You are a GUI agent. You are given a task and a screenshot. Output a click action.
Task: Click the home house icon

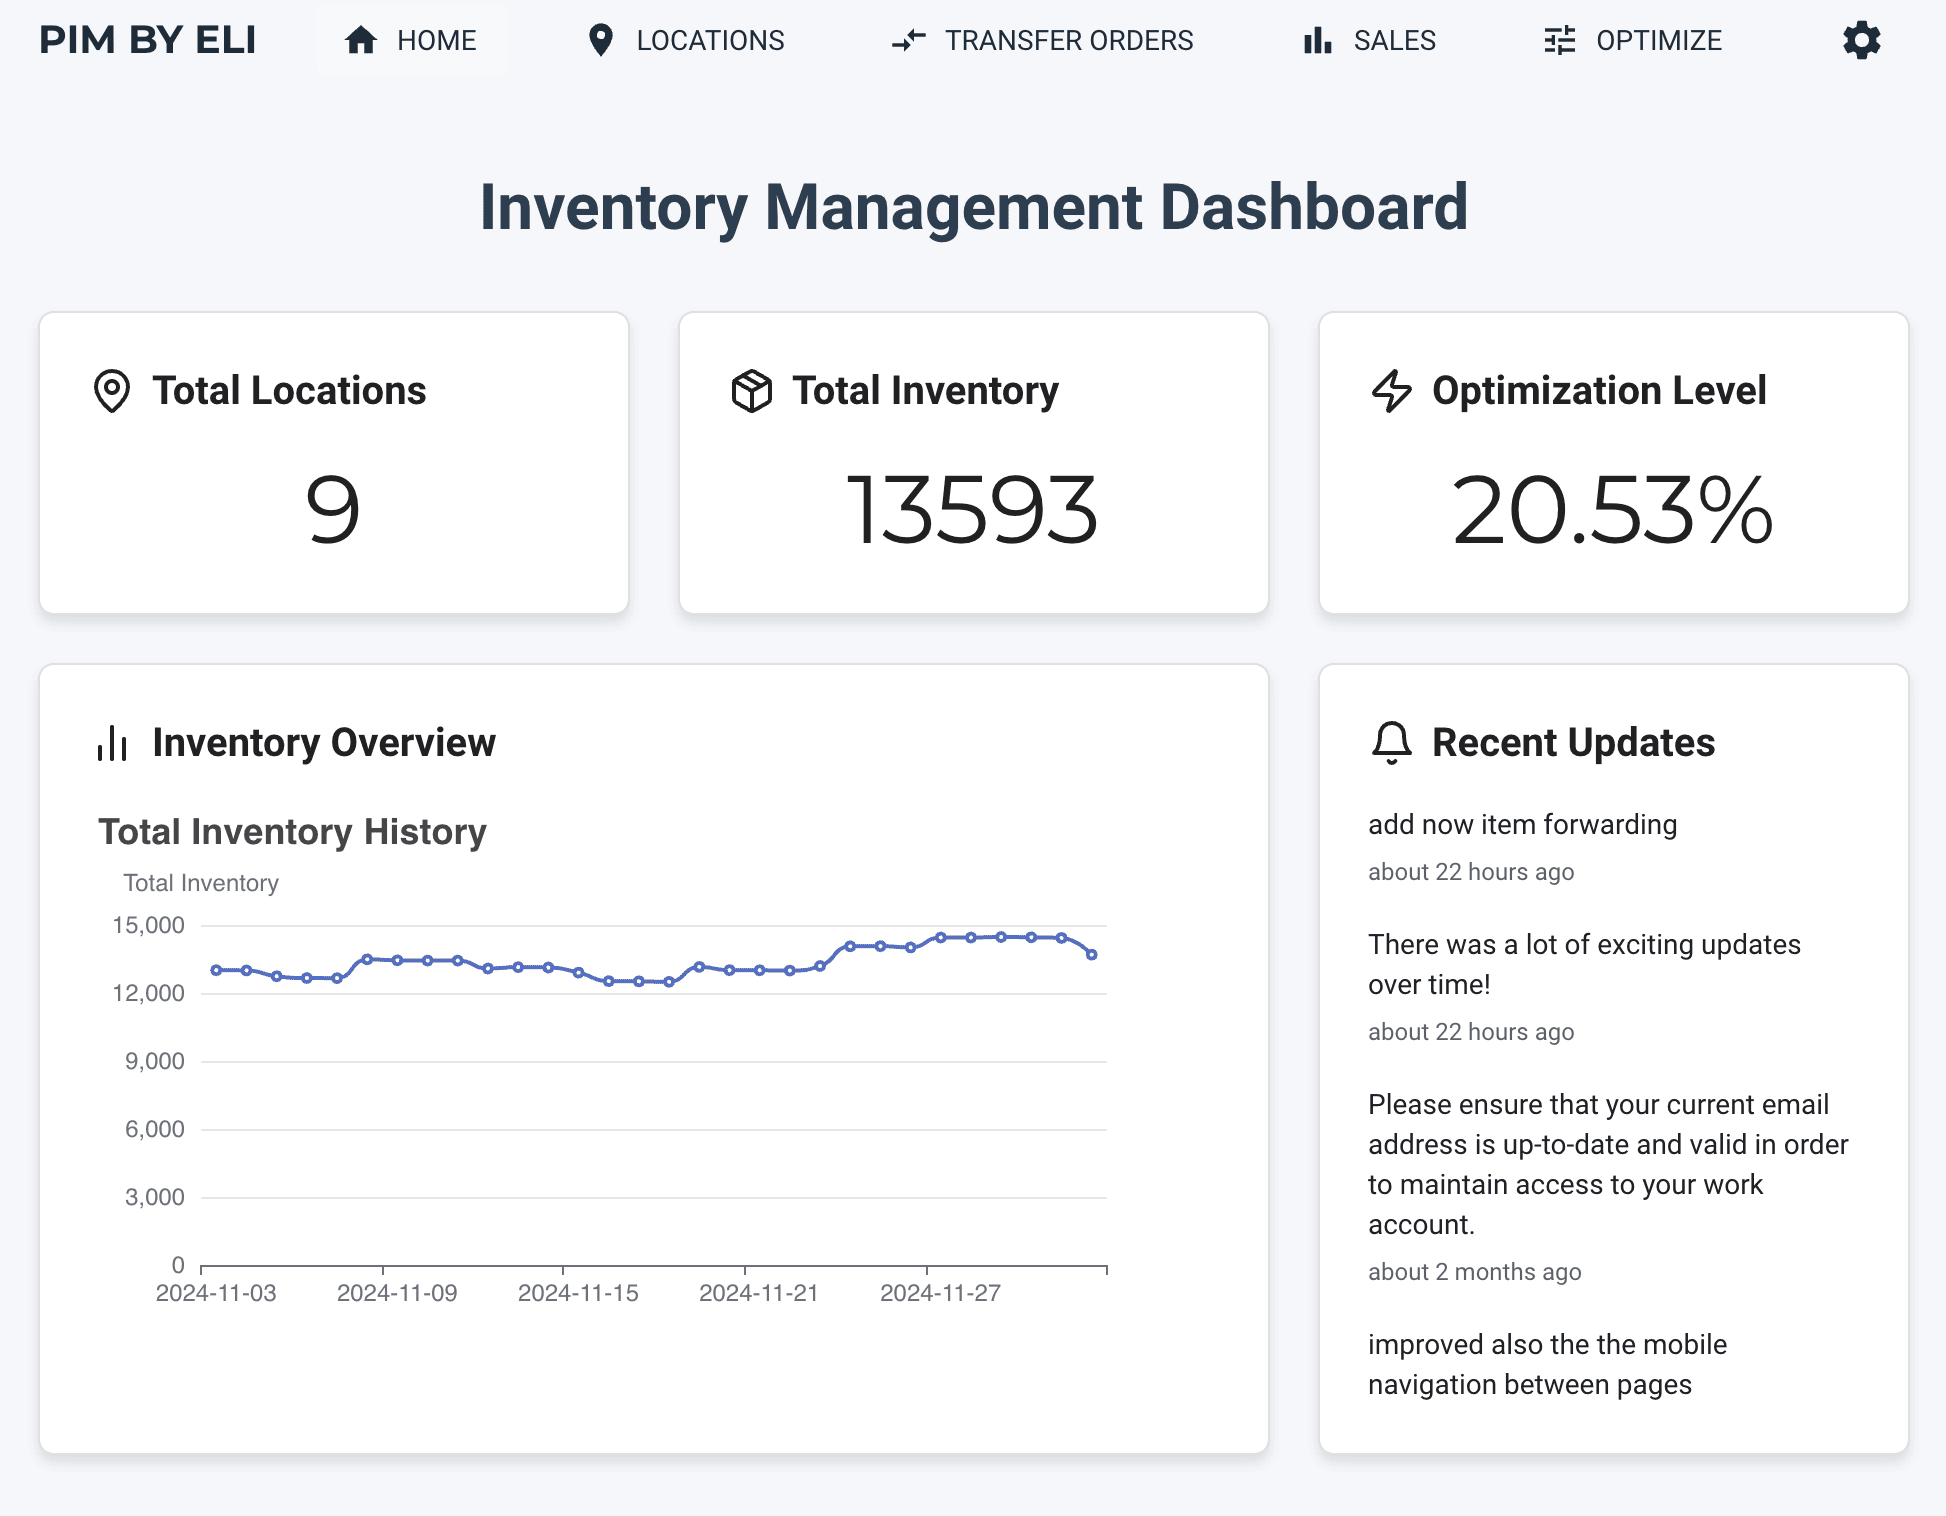click(361, 41)
